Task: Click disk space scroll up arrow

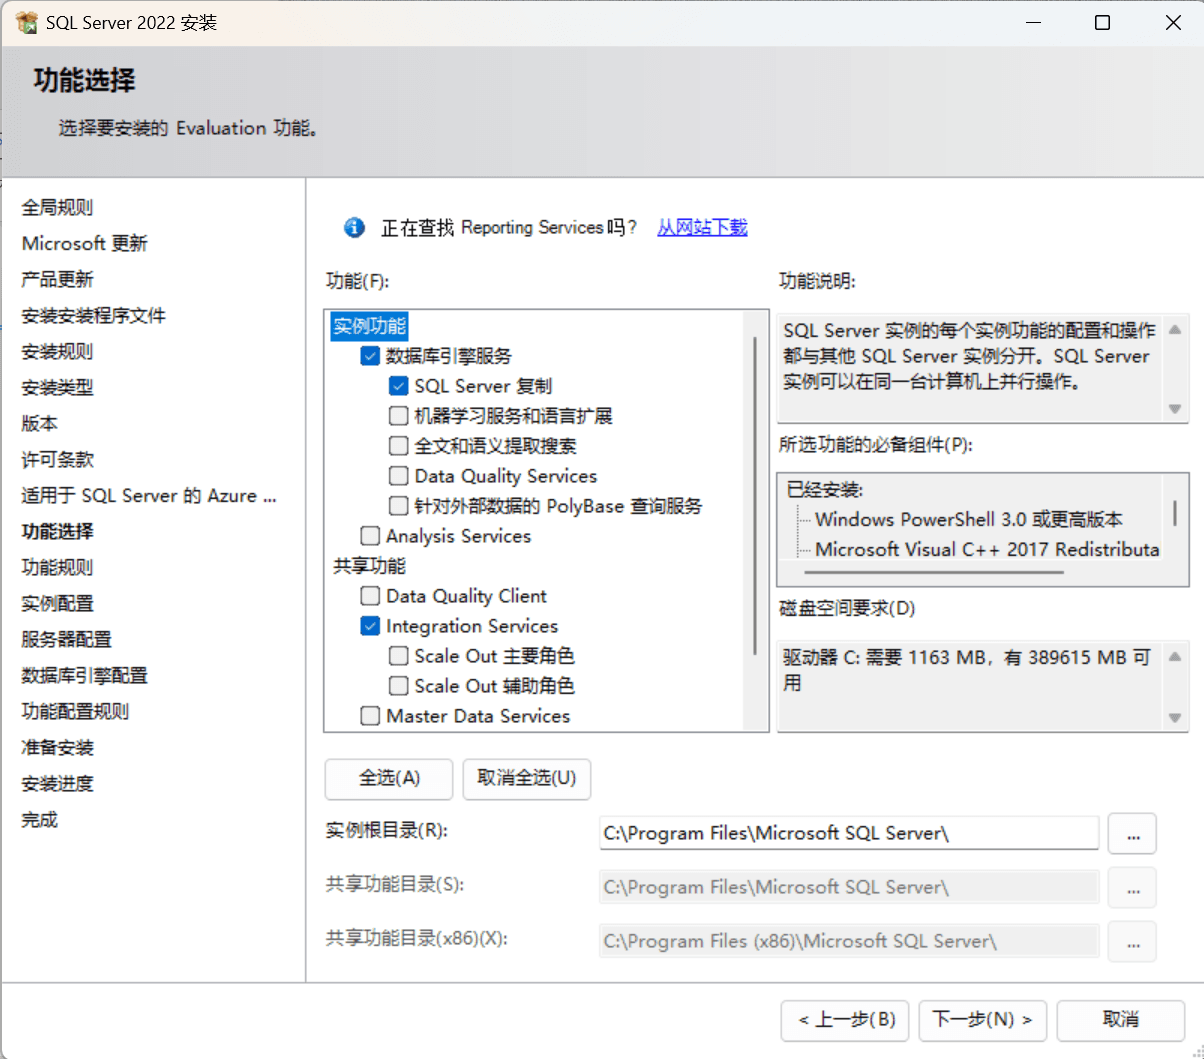Action: (x=1175, y=656)
